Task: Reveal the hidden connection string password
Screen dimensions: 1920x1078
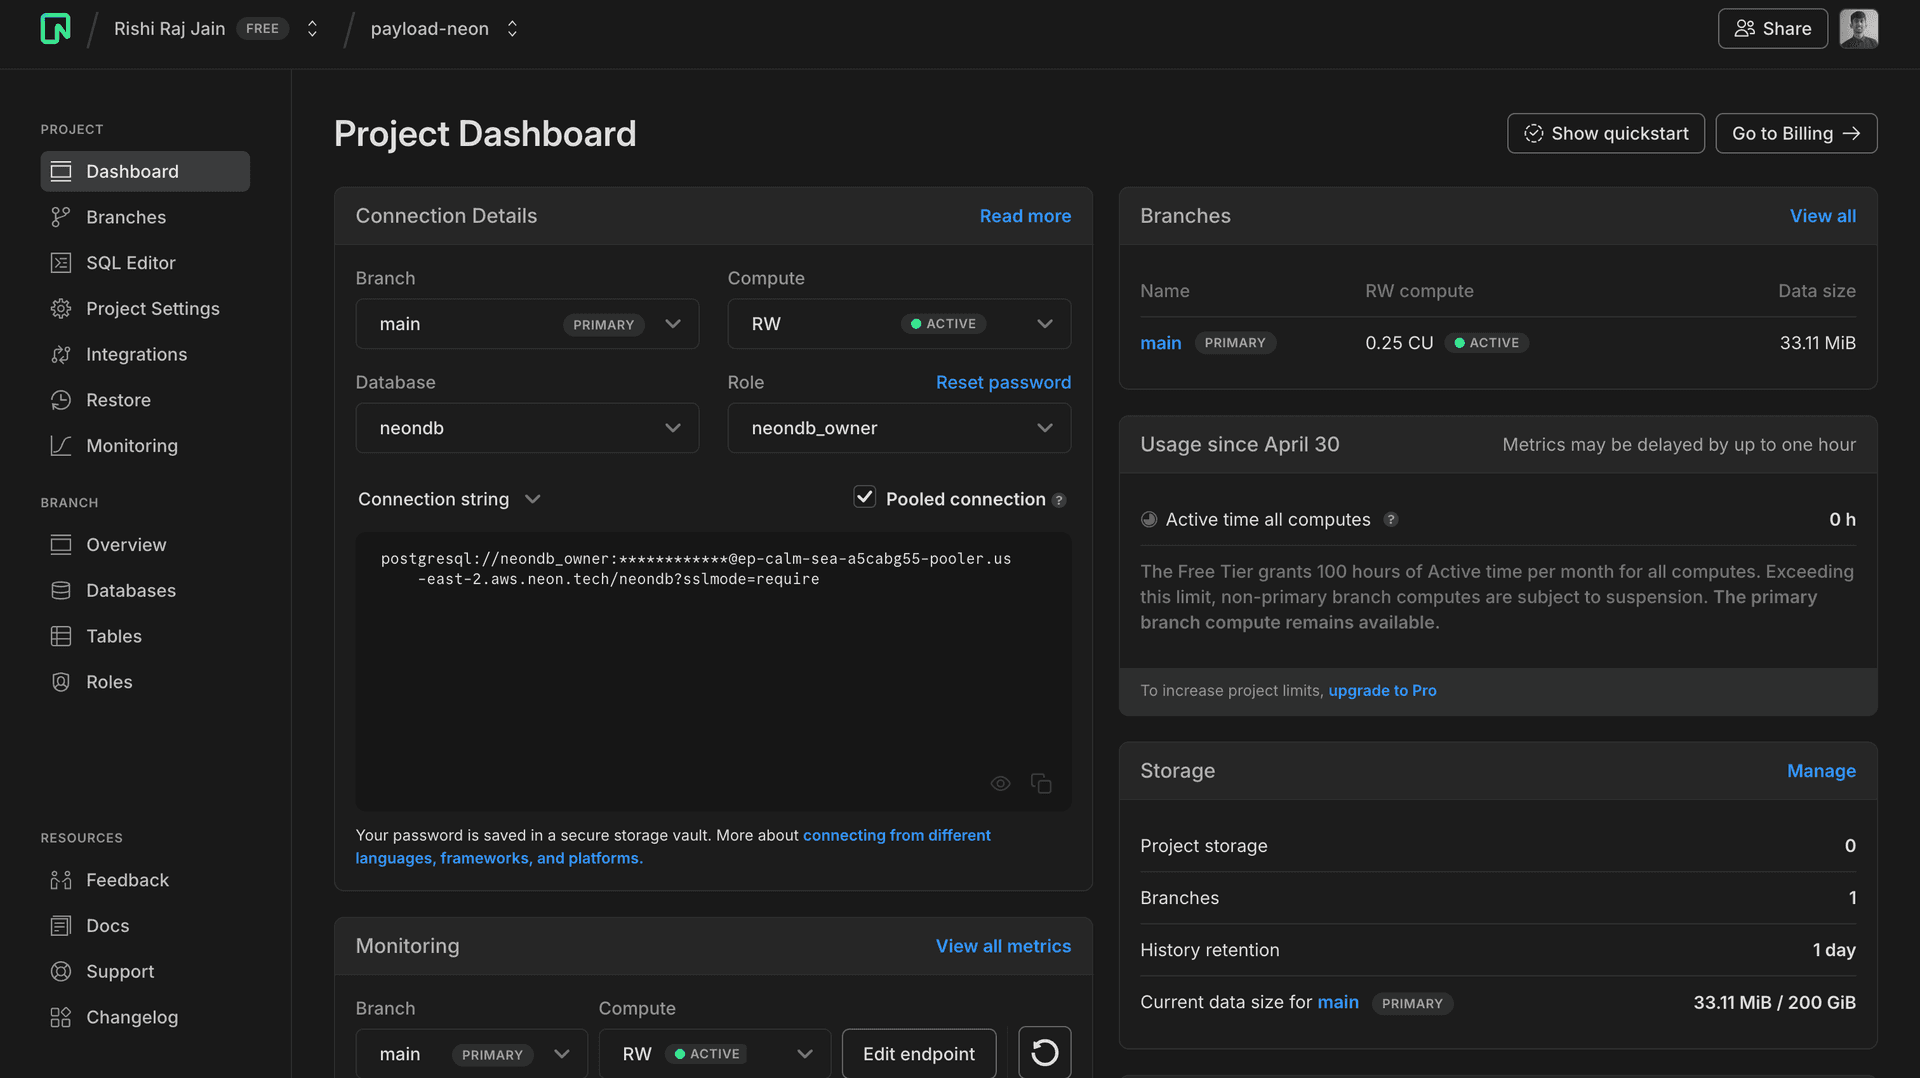Action: [x=1000, y=783]
